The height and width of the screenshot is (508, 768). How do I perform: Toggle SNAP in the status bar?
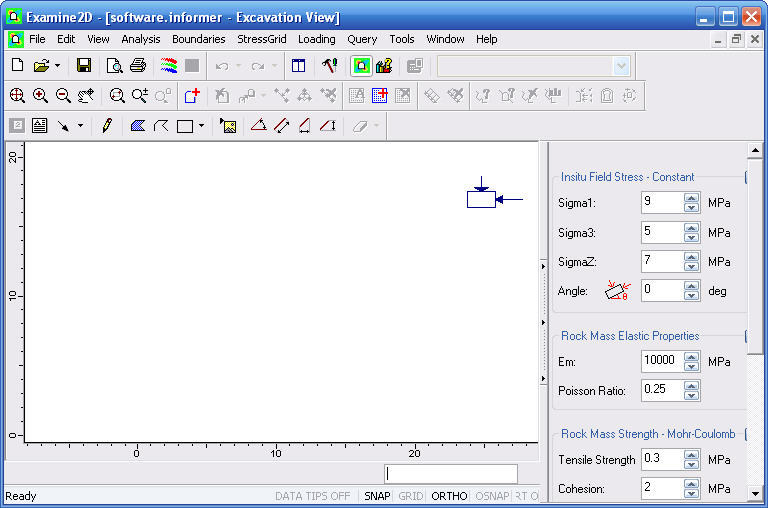(377, 496)
